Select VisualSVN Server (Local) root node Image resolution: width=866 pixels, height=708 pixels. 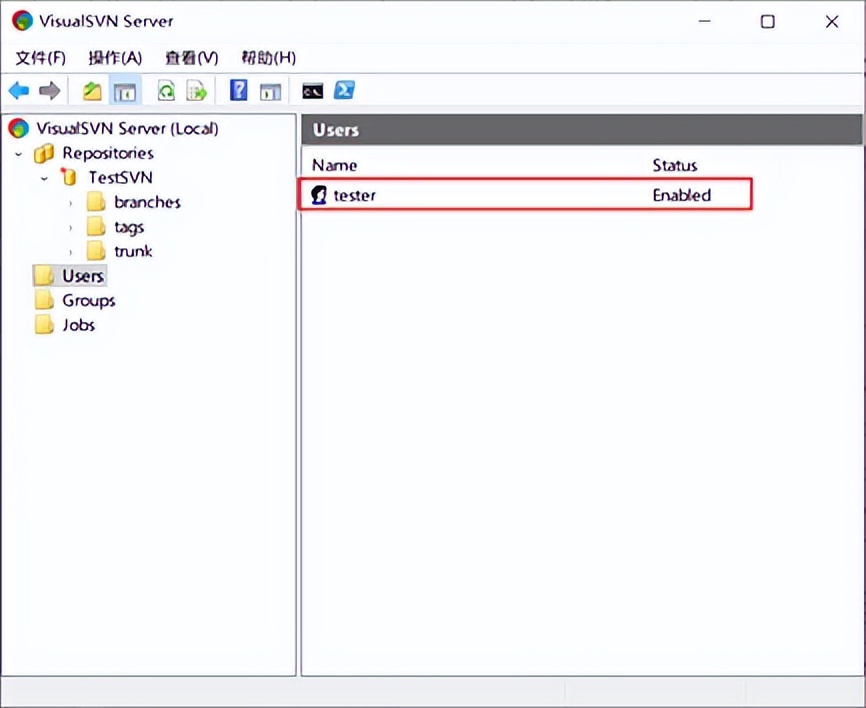(127, 128)
